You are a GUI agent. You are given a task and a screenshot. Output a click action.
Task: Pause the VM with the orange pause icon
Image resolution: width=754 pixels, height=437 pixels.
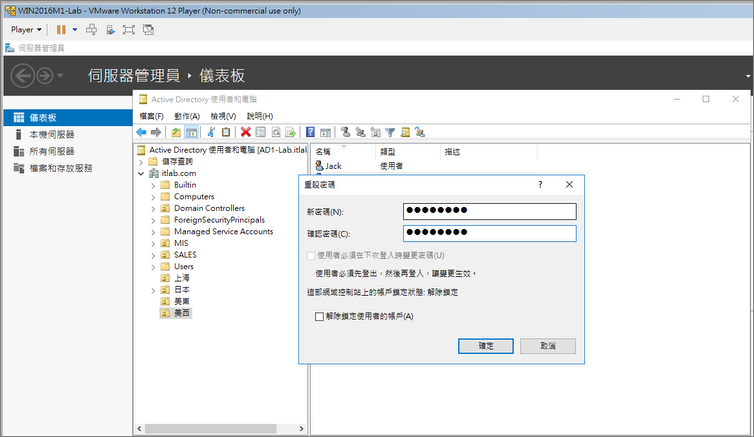point(61,30)
